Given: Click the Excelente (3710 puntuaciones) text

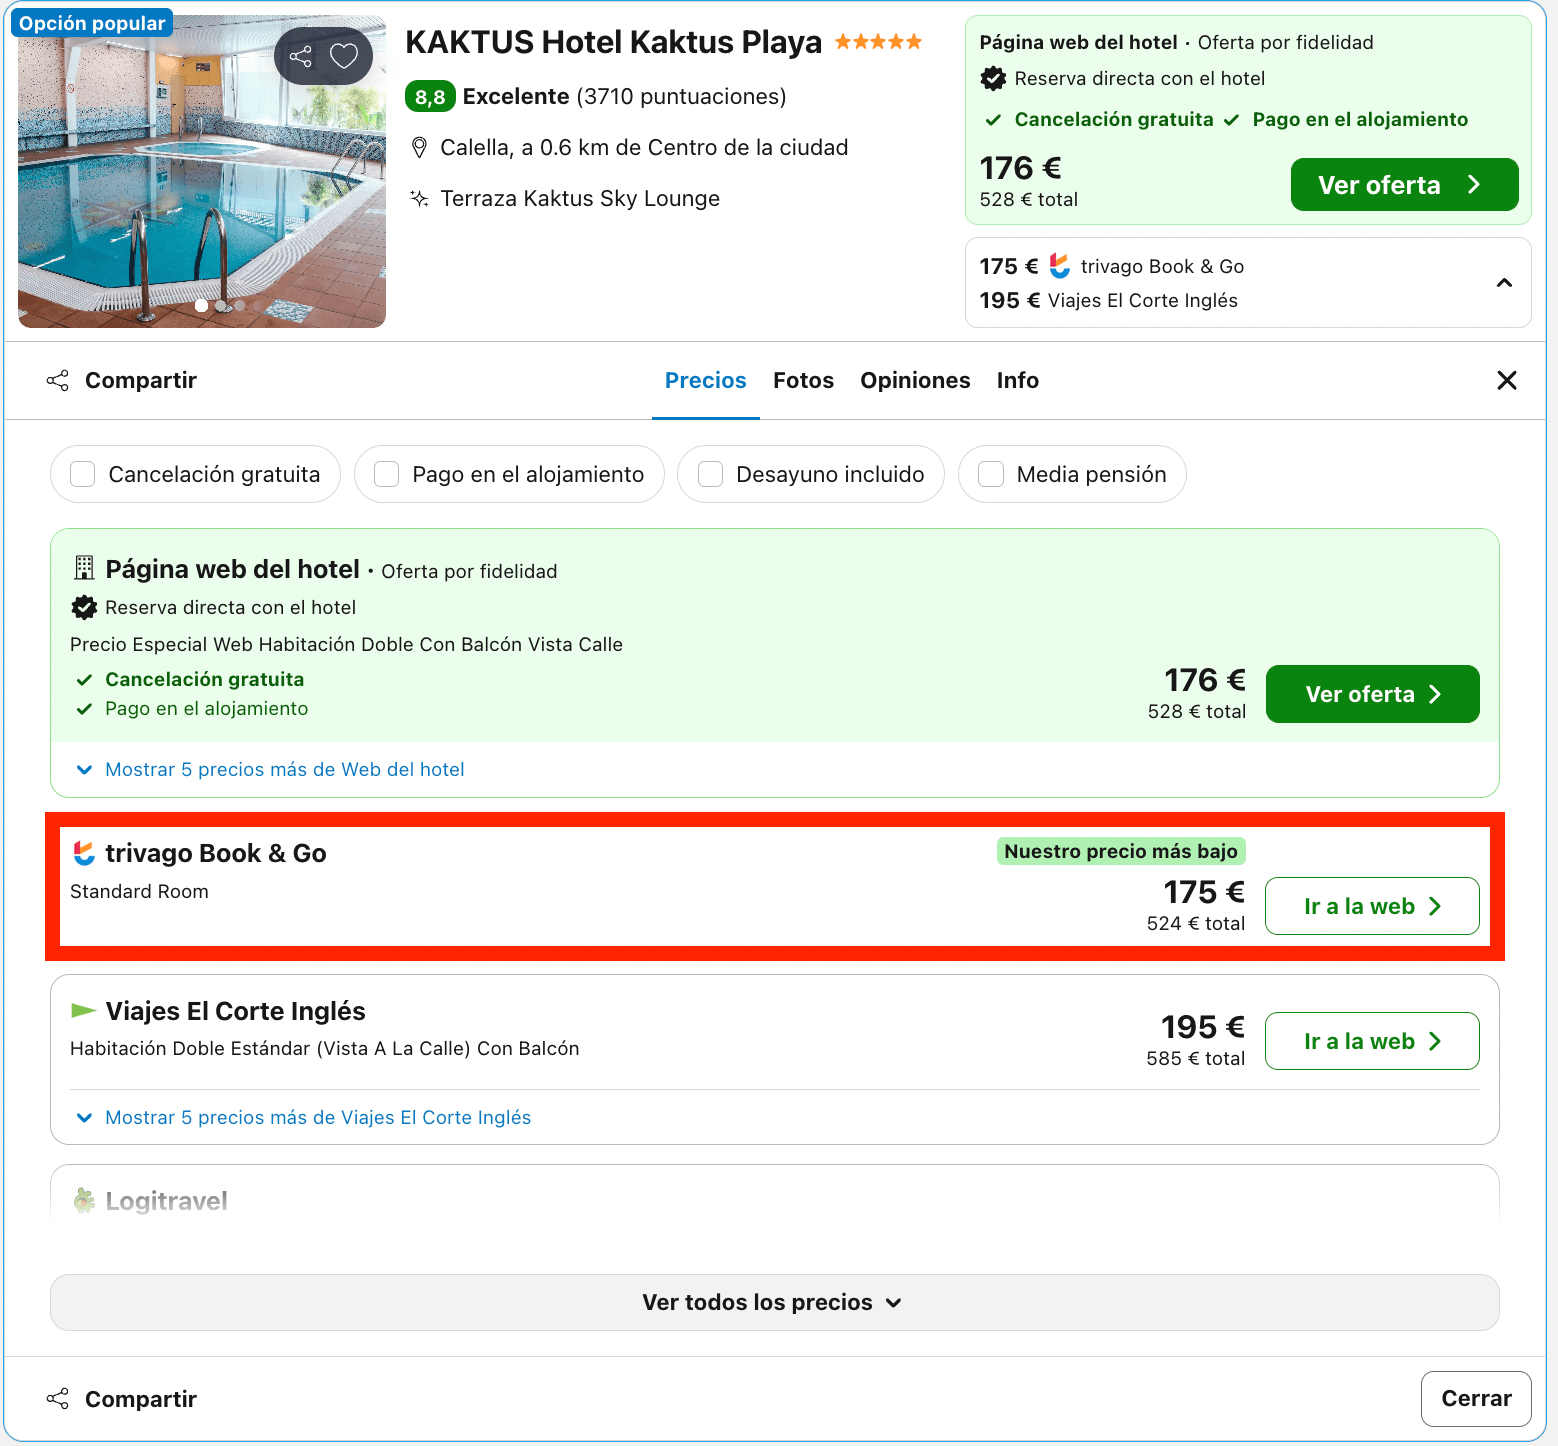Looking at the screenshot, I should 624,96.
